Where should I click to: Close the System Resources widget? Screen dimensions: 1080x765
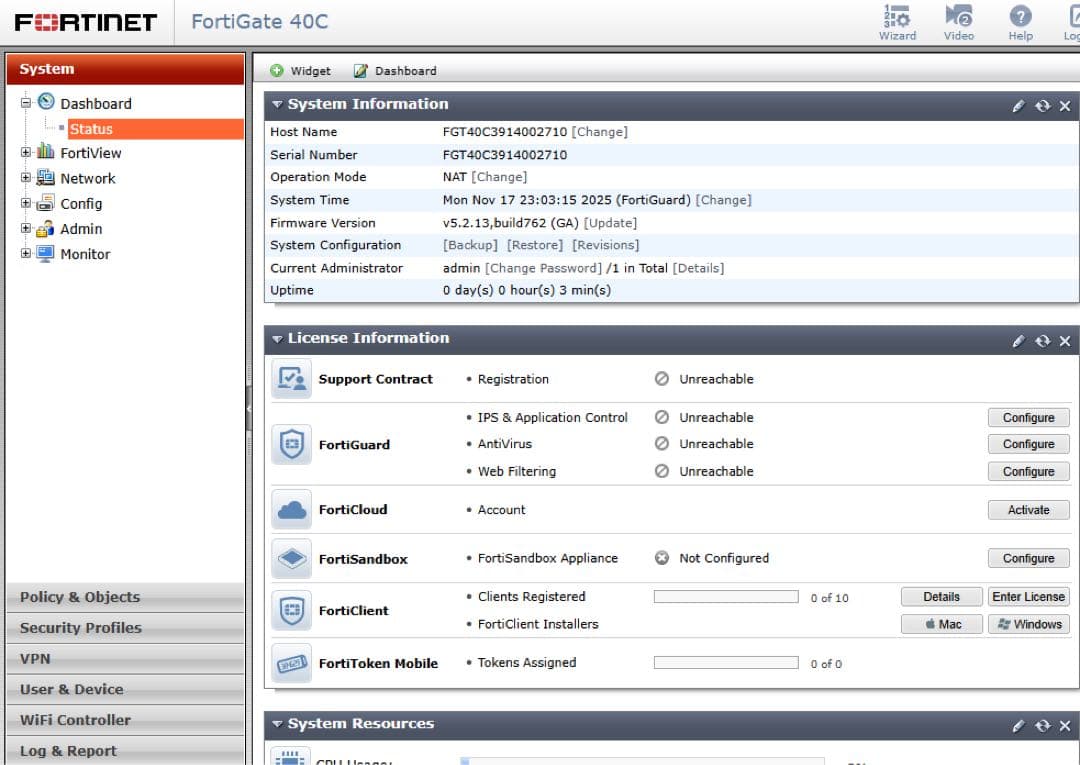point(1065,726)
